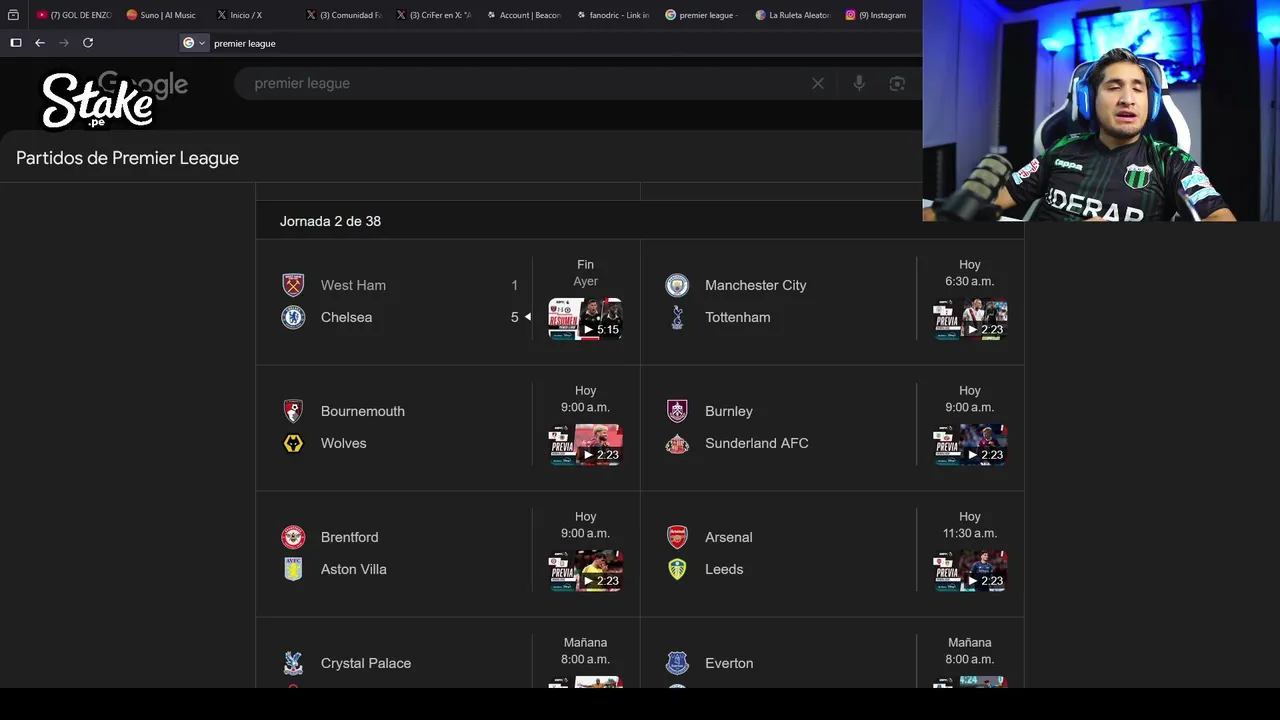This screenshot has width=1280, height=720.
Task: Click the Hoy 6:30 a.m. kickoff time
Action: tap(970, 273)
